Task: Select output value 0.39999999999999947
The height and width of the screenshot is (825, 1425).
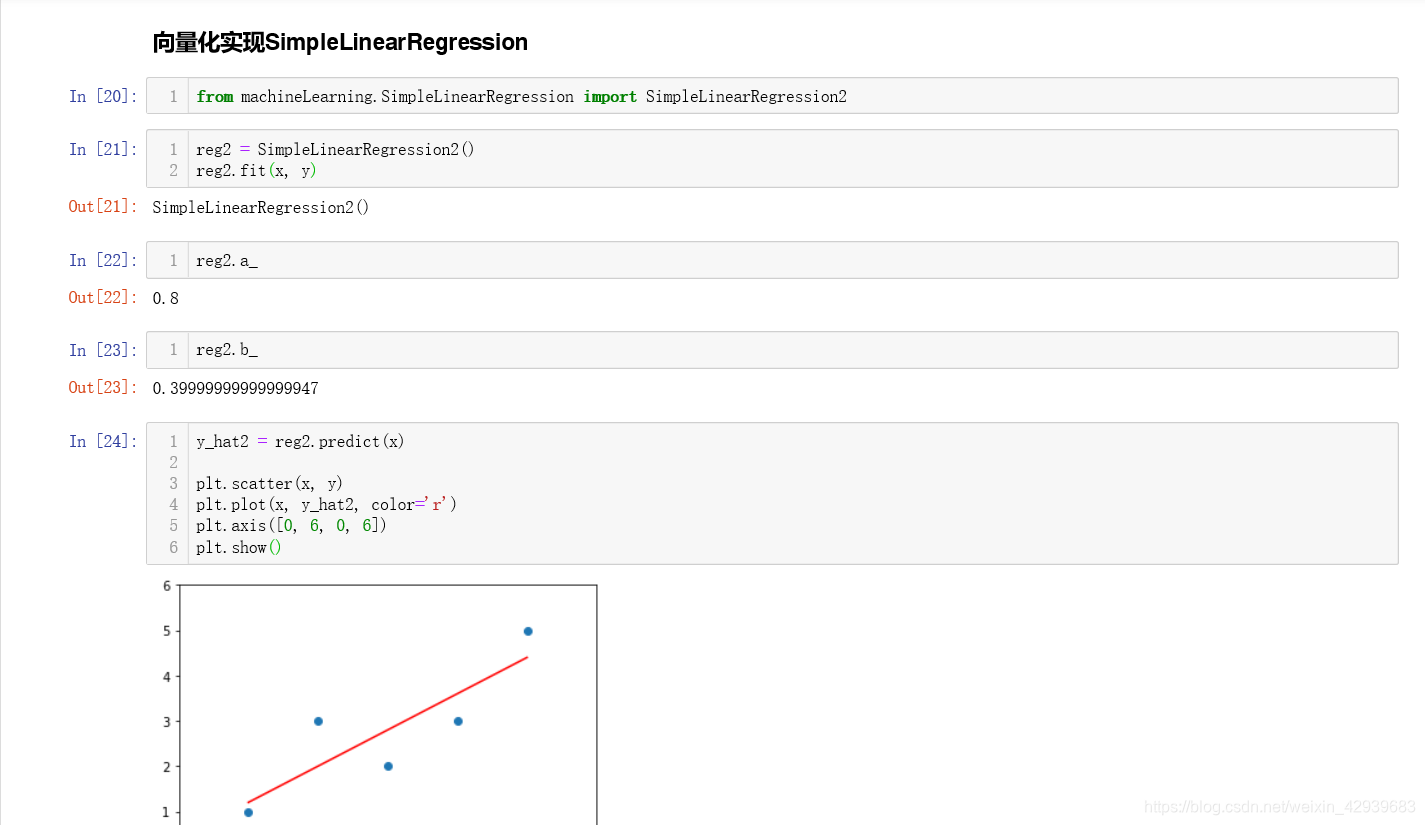Action: [236, 388]
